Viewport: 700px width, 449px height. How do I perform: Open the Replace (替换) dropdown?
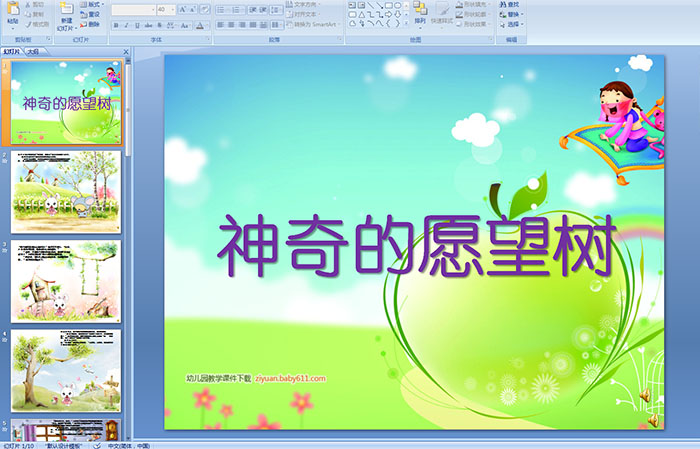pos(512,14)
